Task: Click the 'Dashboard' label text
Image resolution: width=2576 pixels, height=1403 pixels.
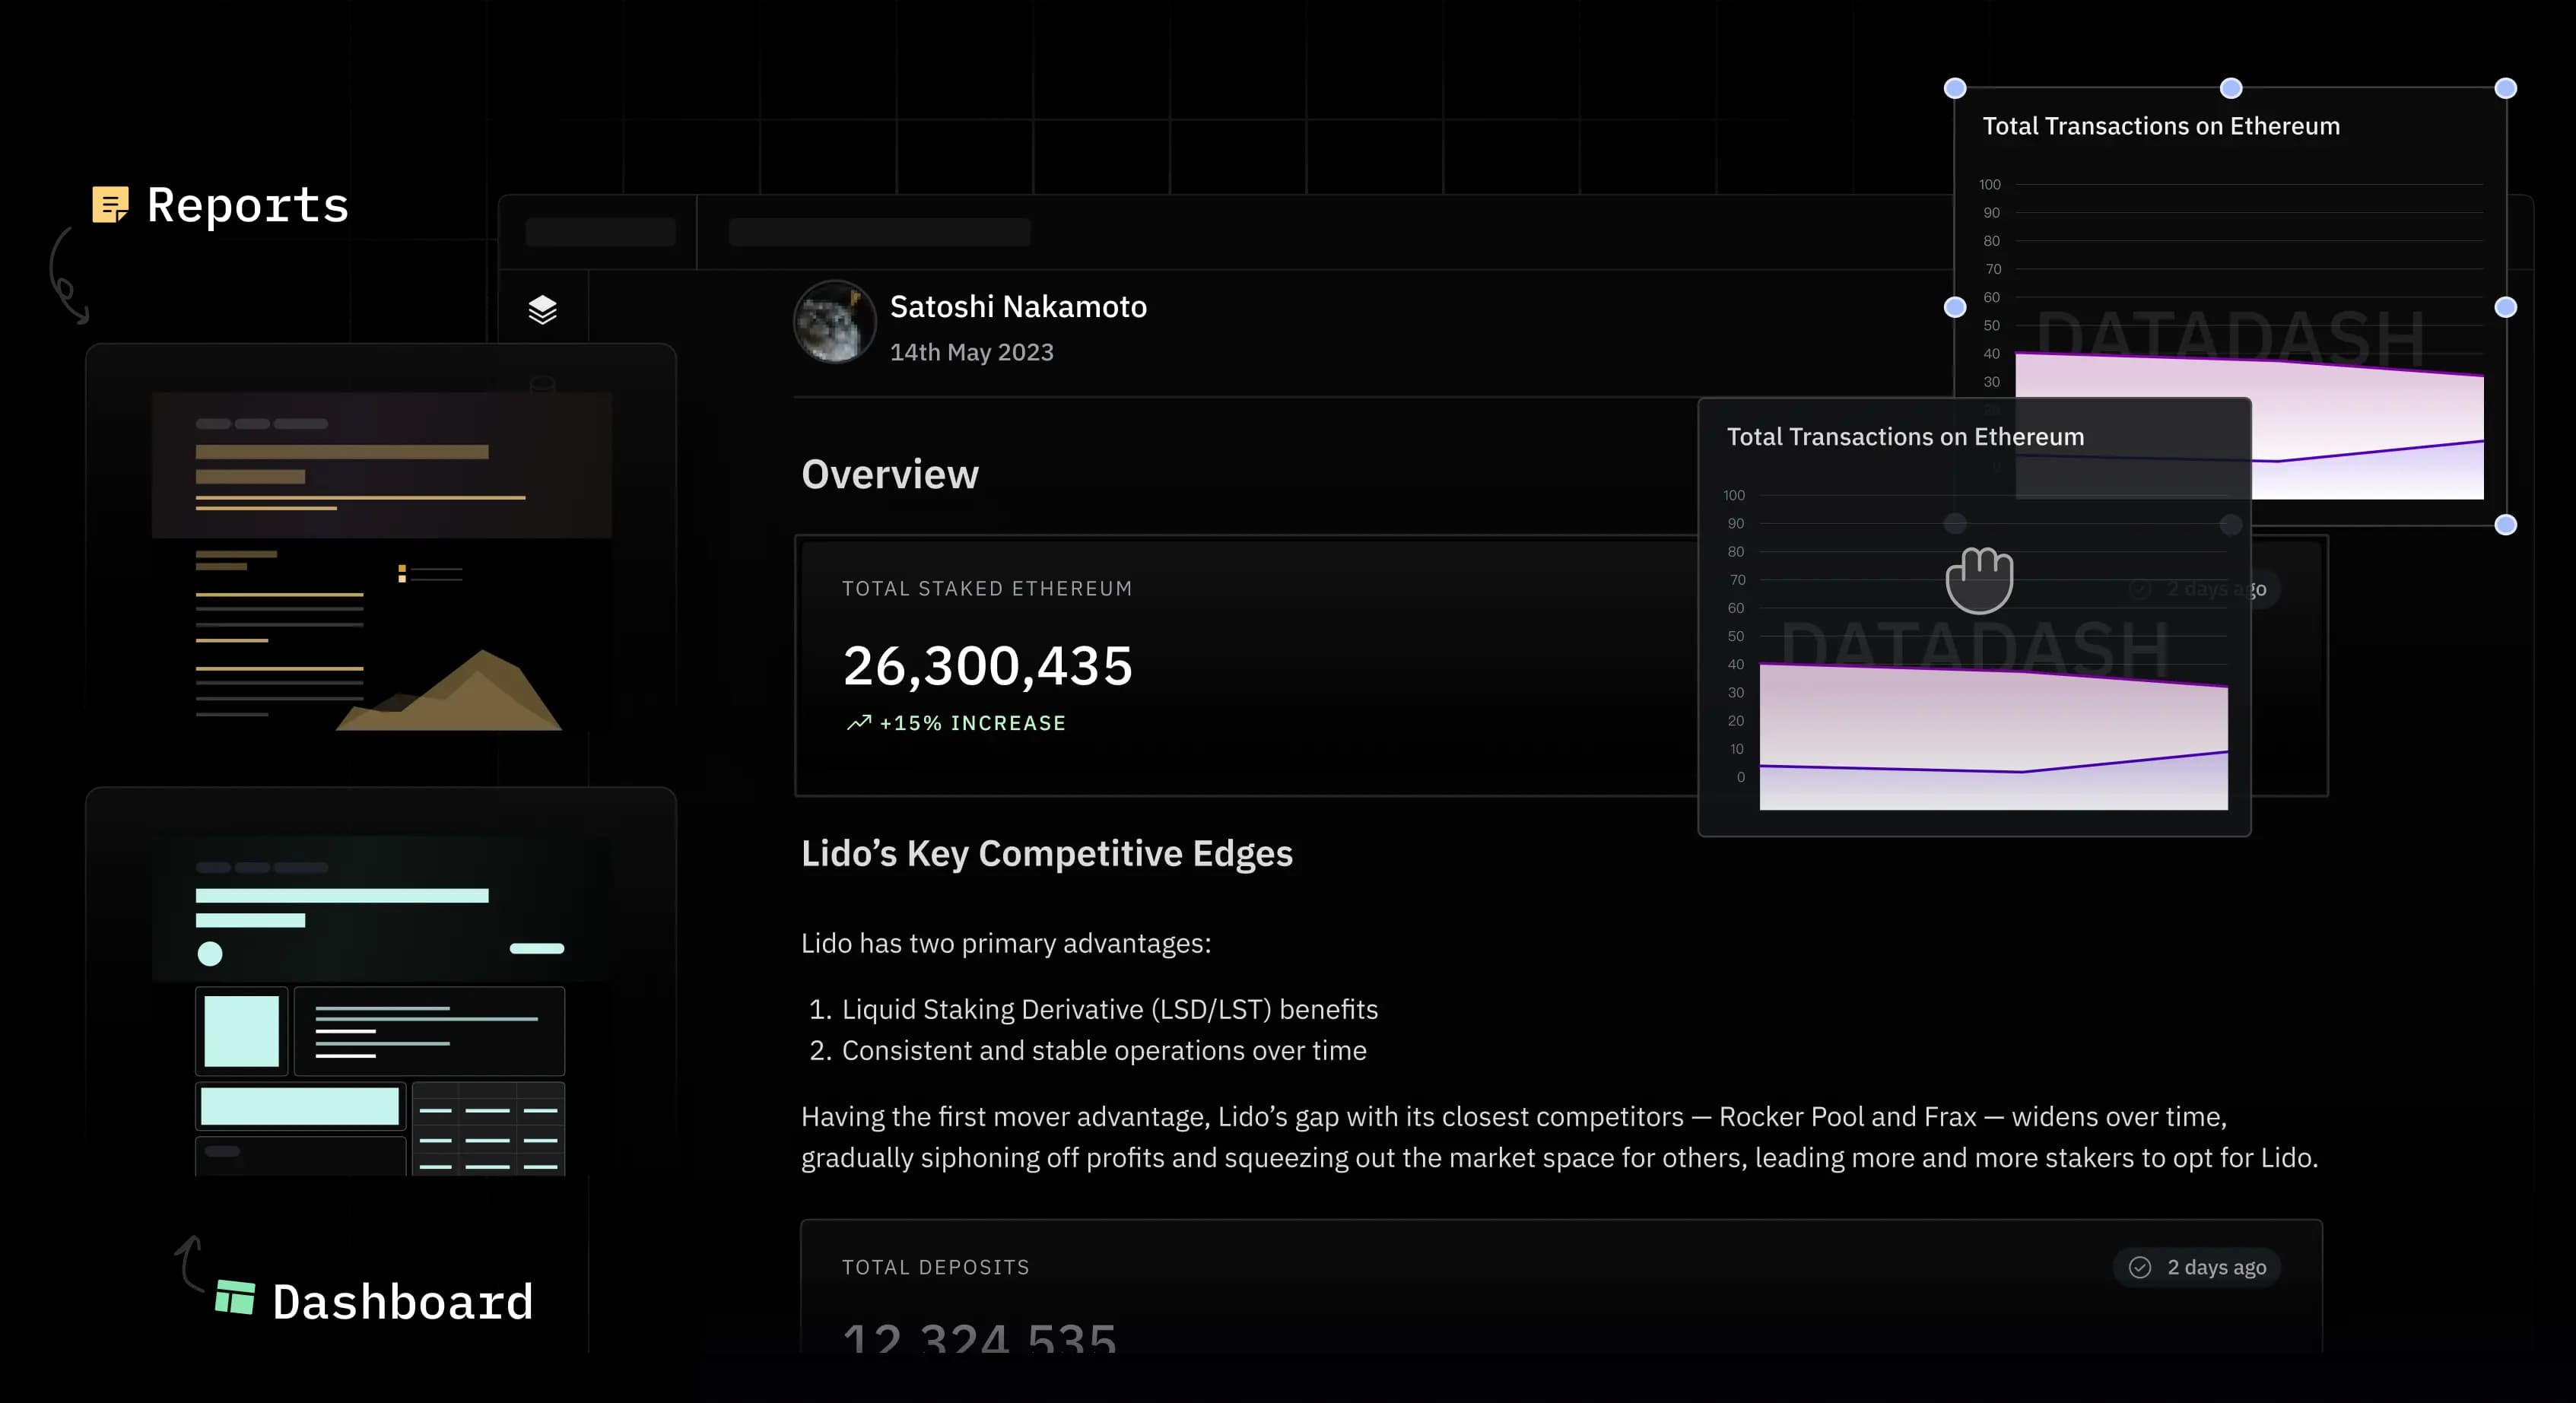Action: (x=402, y=1301)
